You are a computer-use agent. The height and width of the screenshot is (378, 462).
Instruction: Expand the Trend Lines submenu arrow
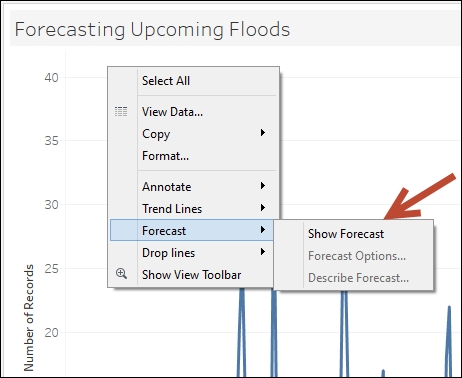263,208
